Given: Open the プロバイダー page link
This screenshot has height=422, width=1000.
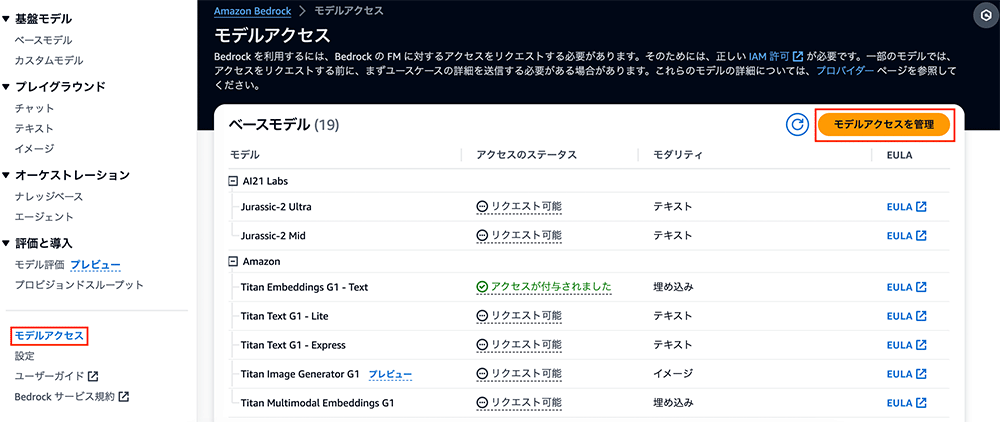Looking at the screenshot, I should (x=845, y=71).
